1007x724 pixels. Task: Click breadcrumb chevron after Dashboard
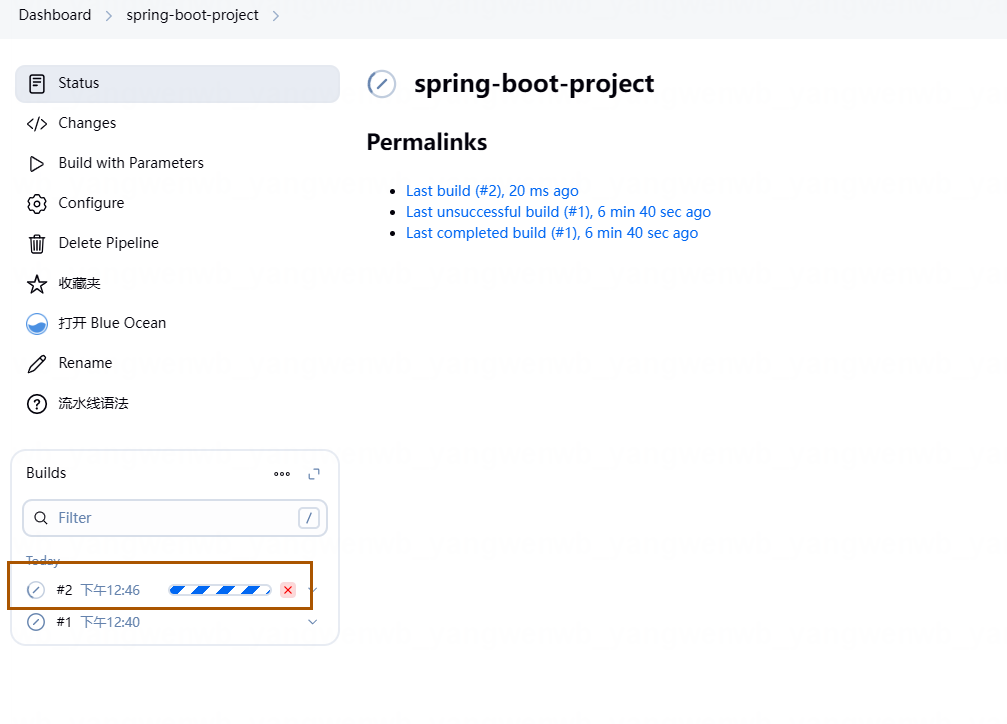[109, 16]
